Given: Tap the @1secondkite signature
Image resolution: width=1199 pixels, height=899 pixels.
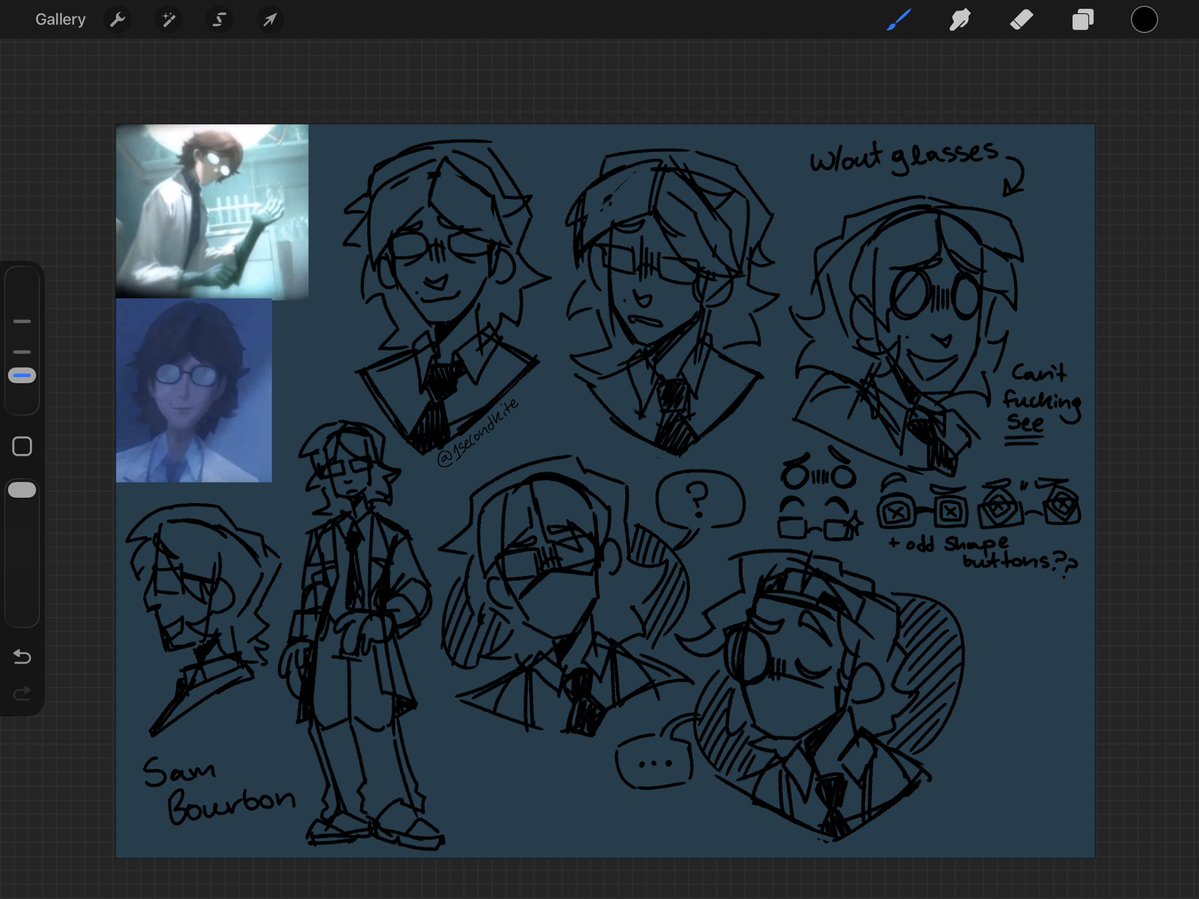Looking at the screenshot, I should coord(477,433).
